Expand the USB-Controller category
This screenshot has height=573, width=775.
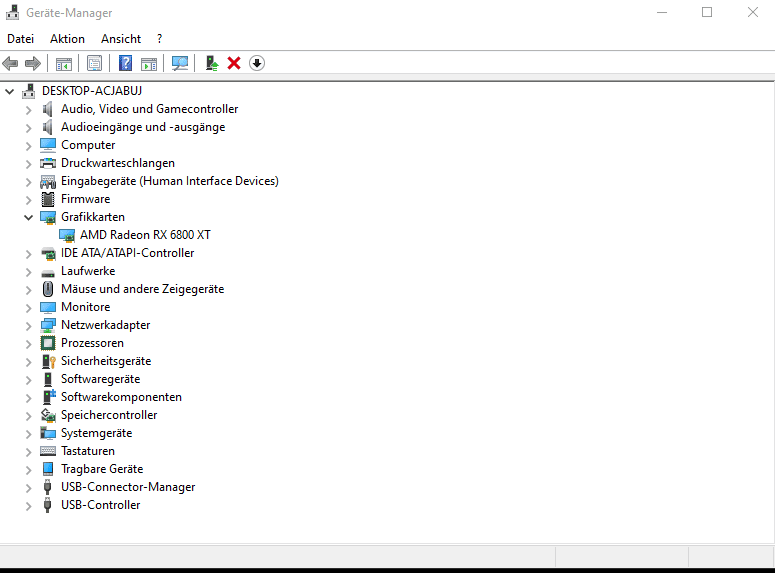pos(29,505)
